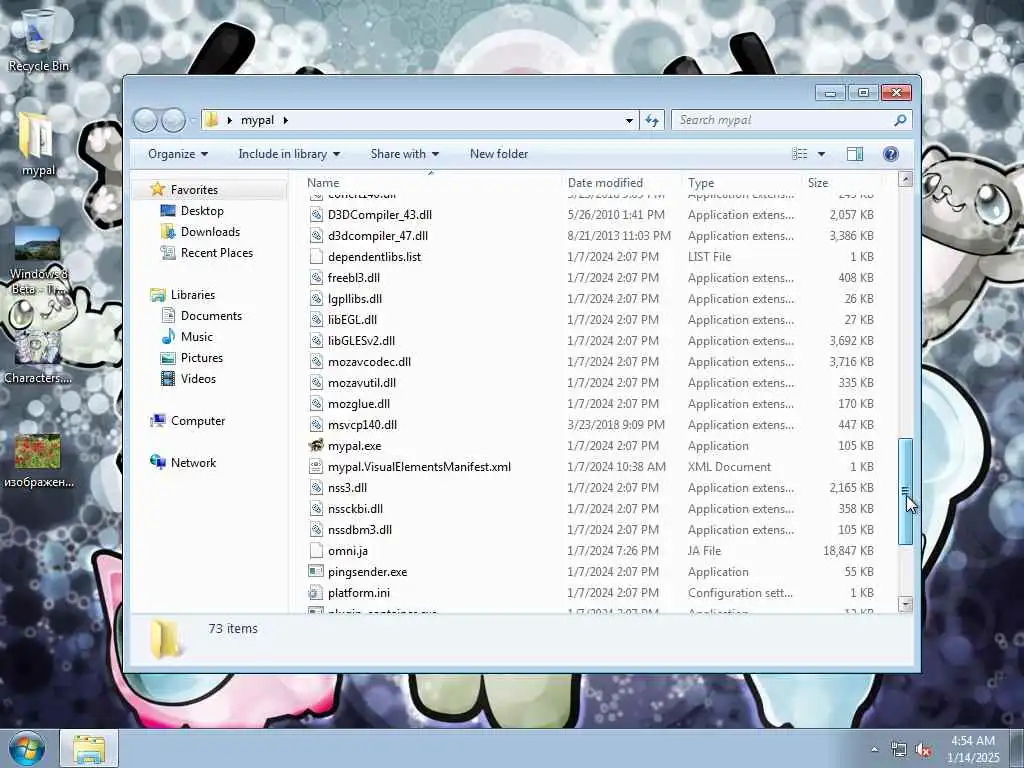This screenshot has height=768, width=1024.
Task: Select the D3DCompiler_43.dll file icon
Action: (316, 216)
